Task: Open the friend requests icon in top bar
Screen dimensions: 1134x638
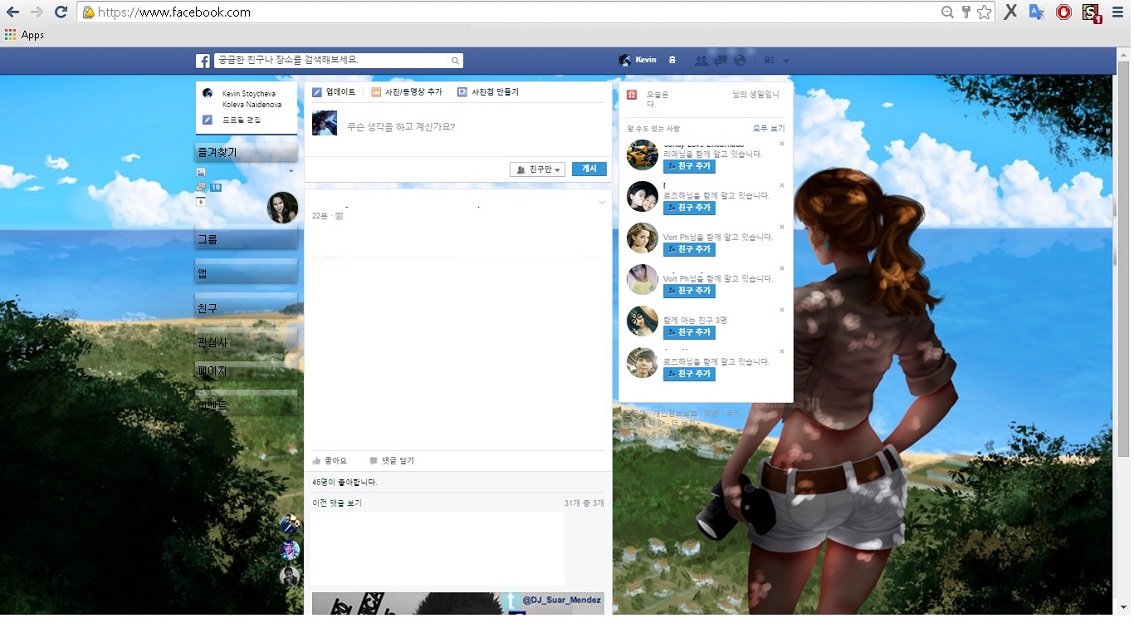Action: tap(701, 61)
